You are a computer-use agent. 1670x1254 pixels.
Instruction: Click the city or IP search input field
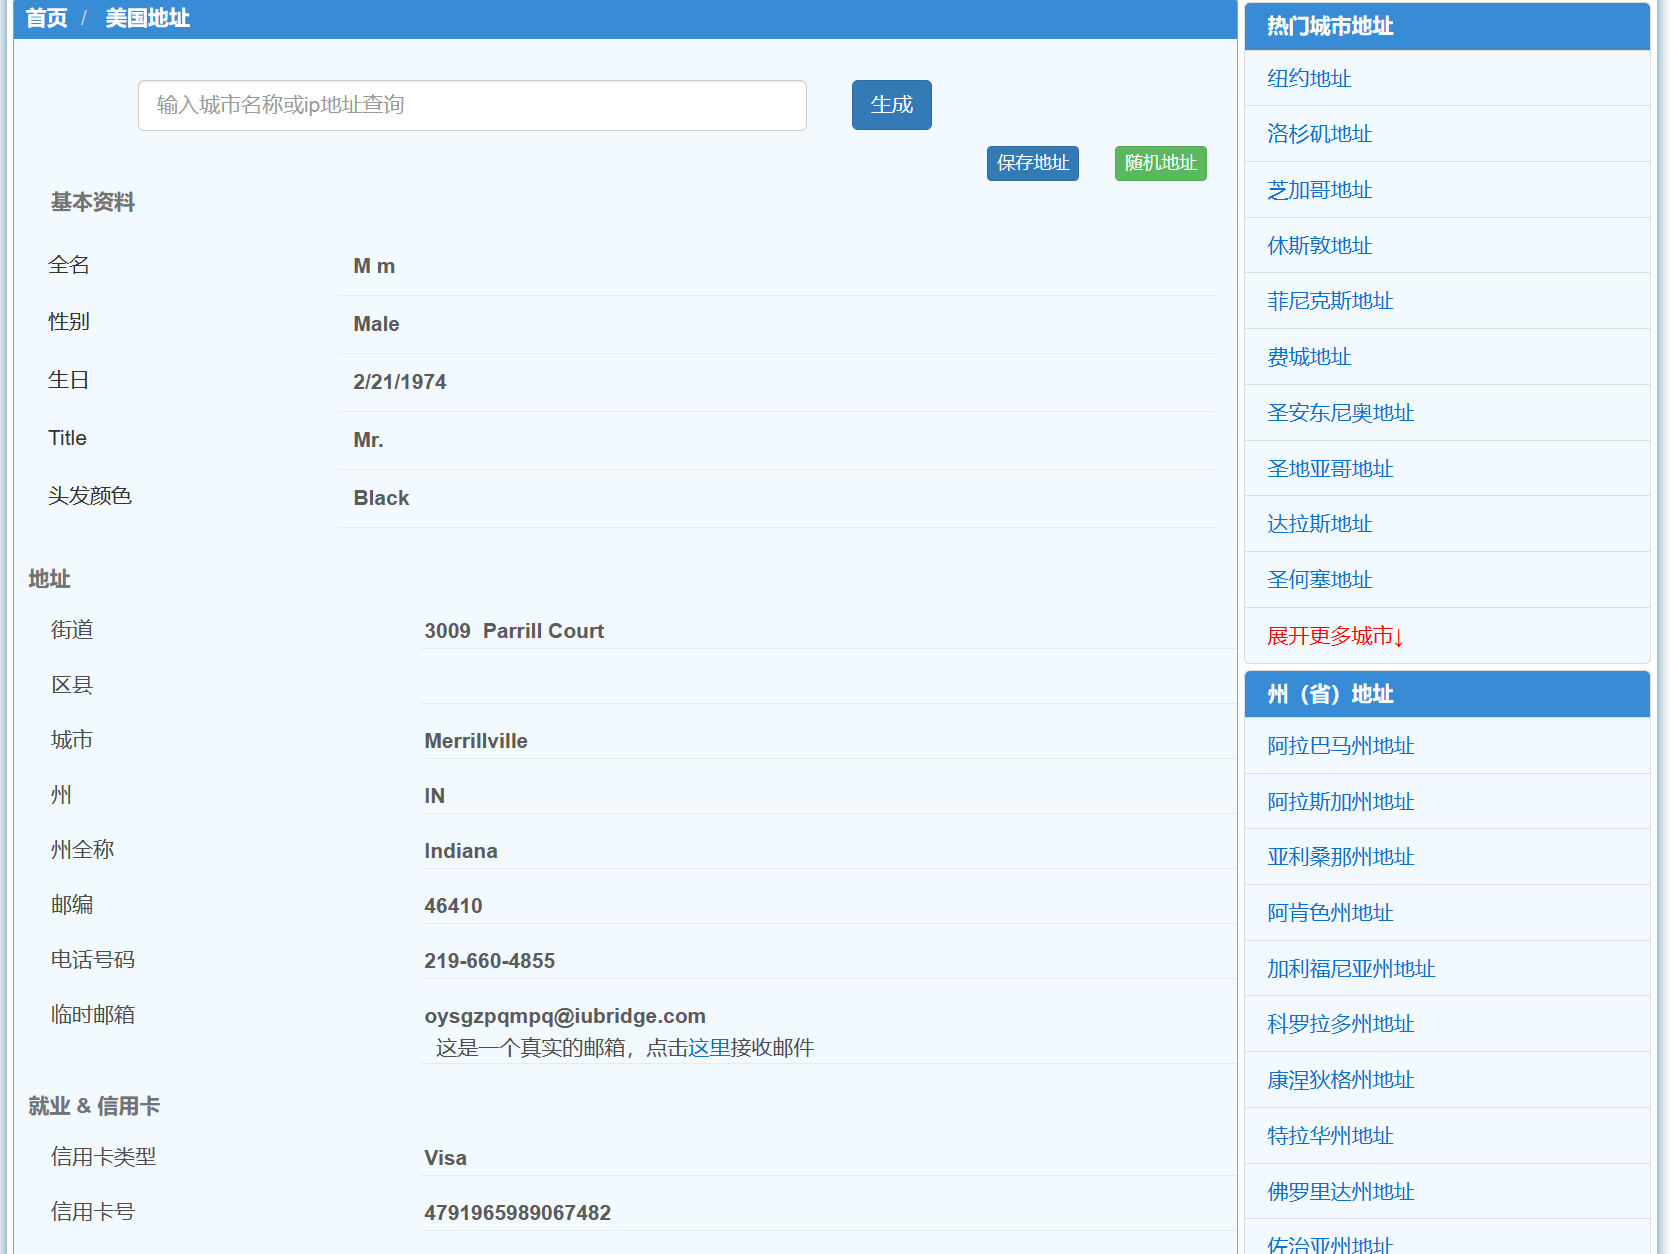pos(472,105)
